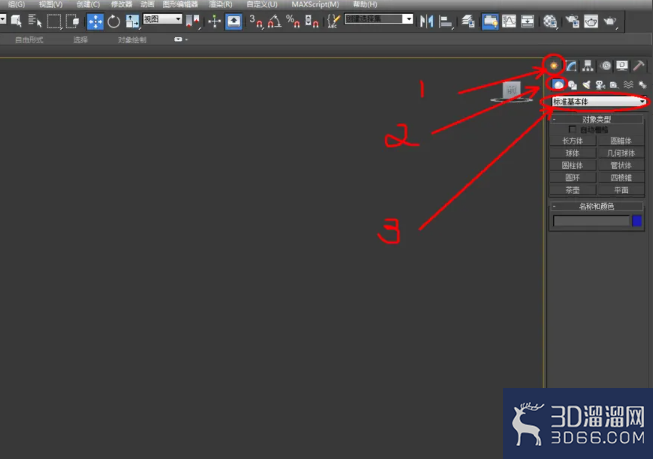
Task: Open the Motion command panel tab
Action: [x=606, y=65]
